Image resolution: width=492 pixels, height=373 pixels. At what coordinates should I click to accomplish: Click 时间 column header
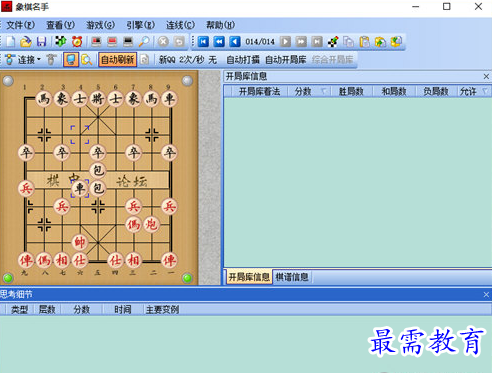(123, 310)
